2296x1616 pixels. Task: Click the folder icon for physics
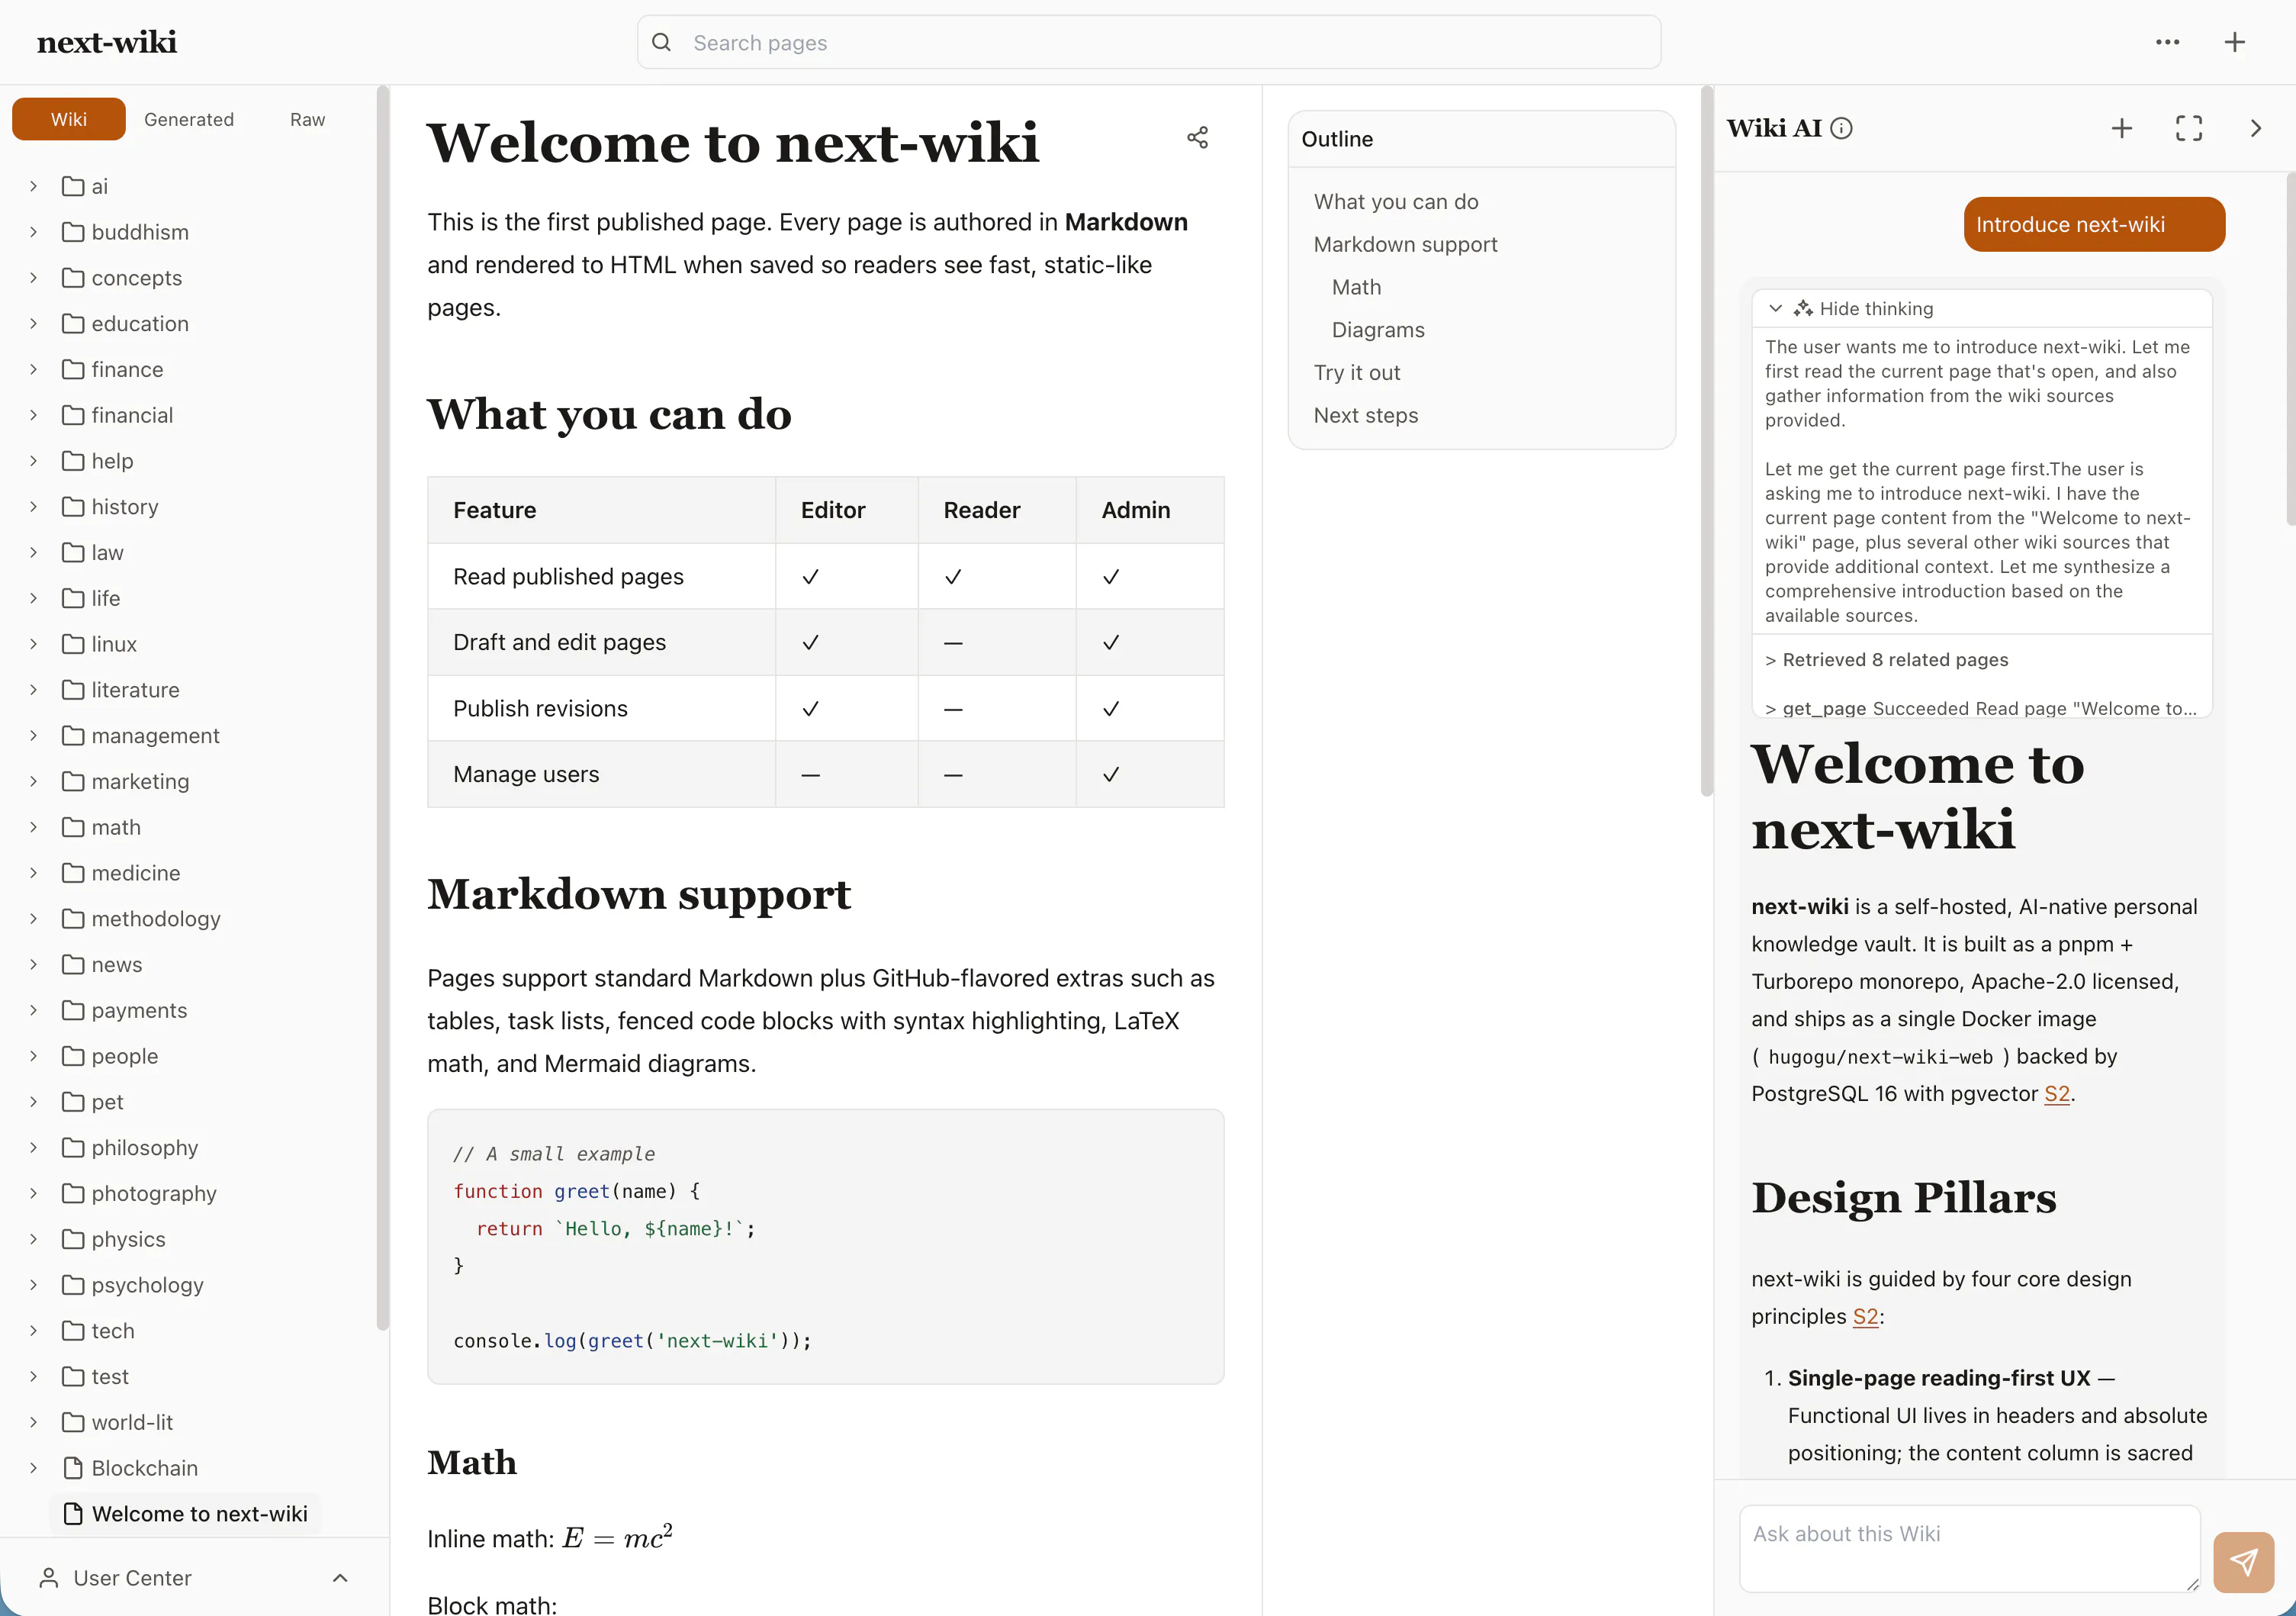[73, 1239]
